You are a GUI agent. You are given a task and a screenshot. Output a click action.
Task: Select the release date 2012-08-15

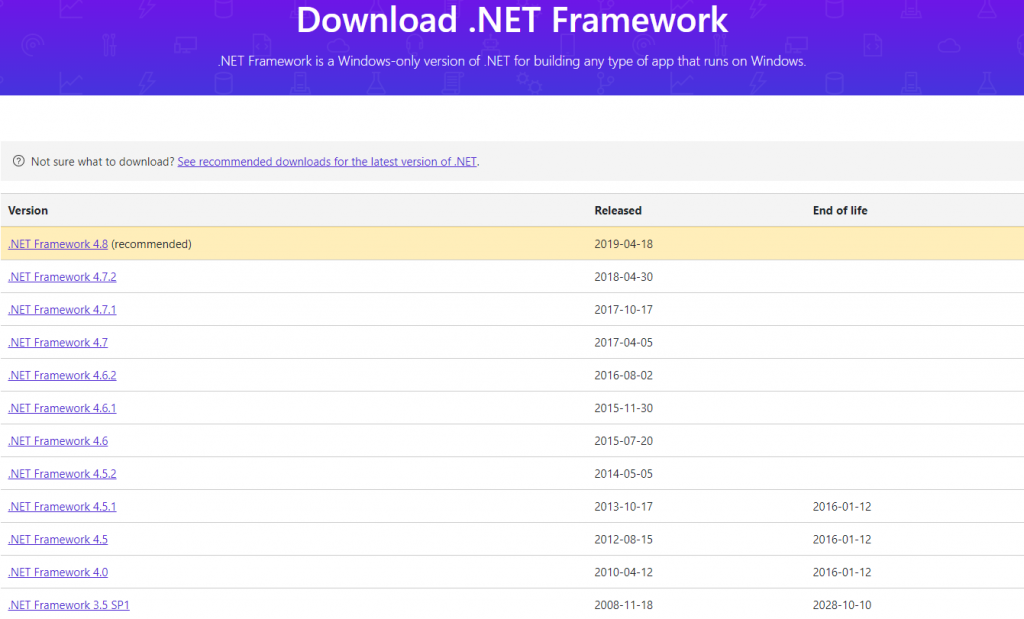(x=623, y=539)
